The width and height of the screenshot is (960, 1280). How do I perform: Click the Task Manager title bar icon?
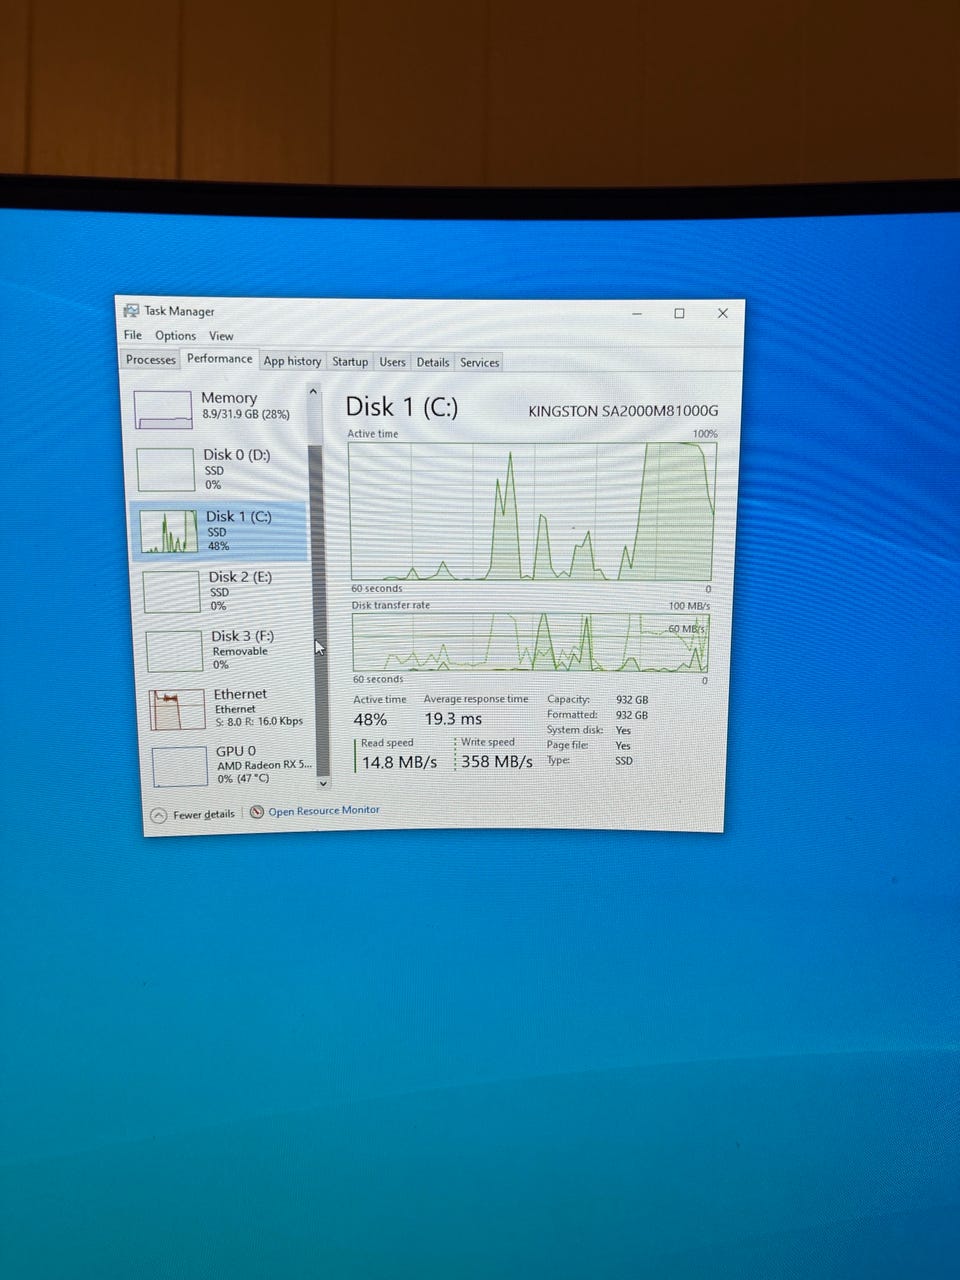tap(131, 310)
